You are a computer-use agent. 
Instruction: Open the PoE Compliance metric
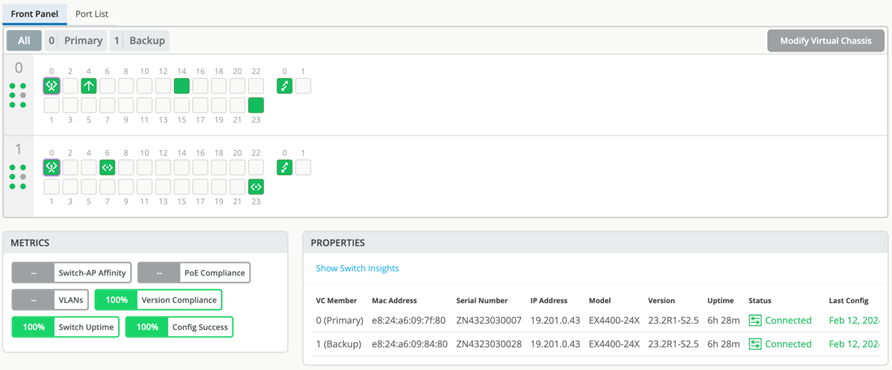click(194, 273)
